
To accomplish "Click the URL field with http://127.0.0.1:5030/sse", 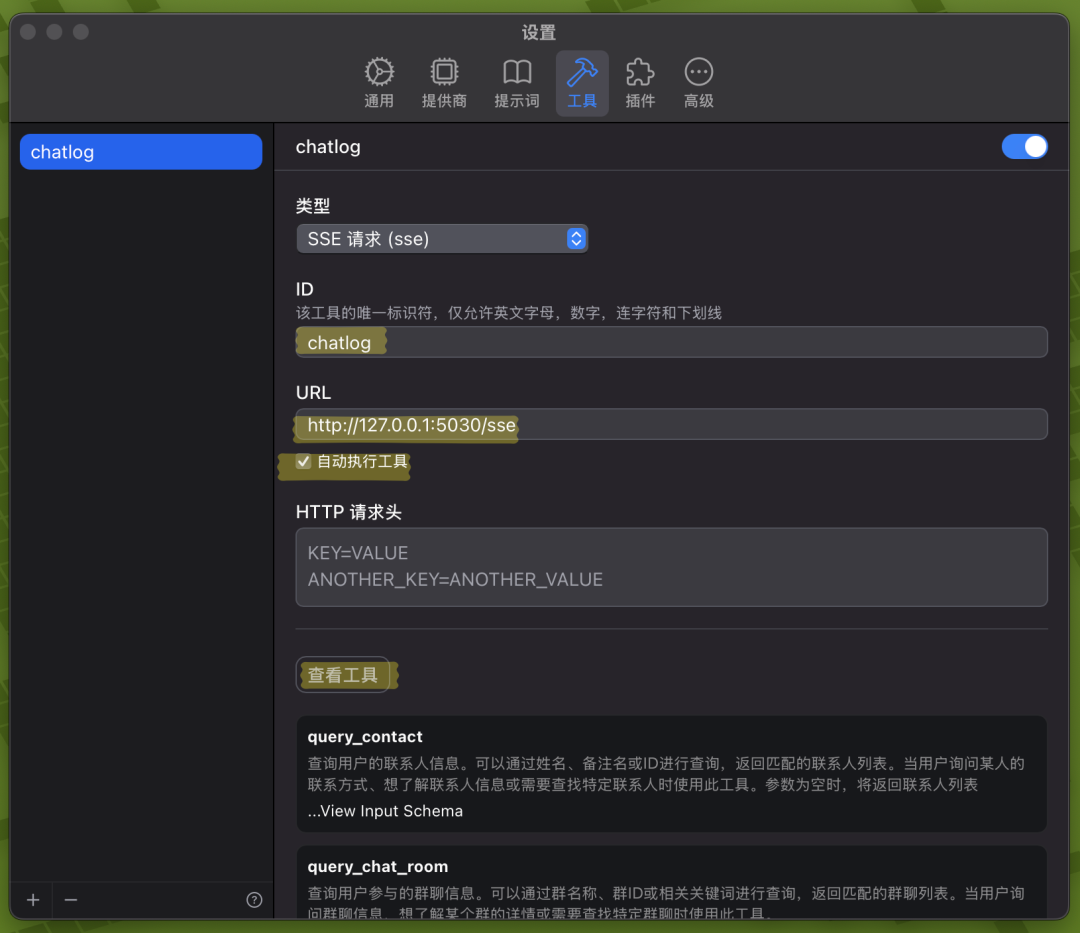I will 670,424.
